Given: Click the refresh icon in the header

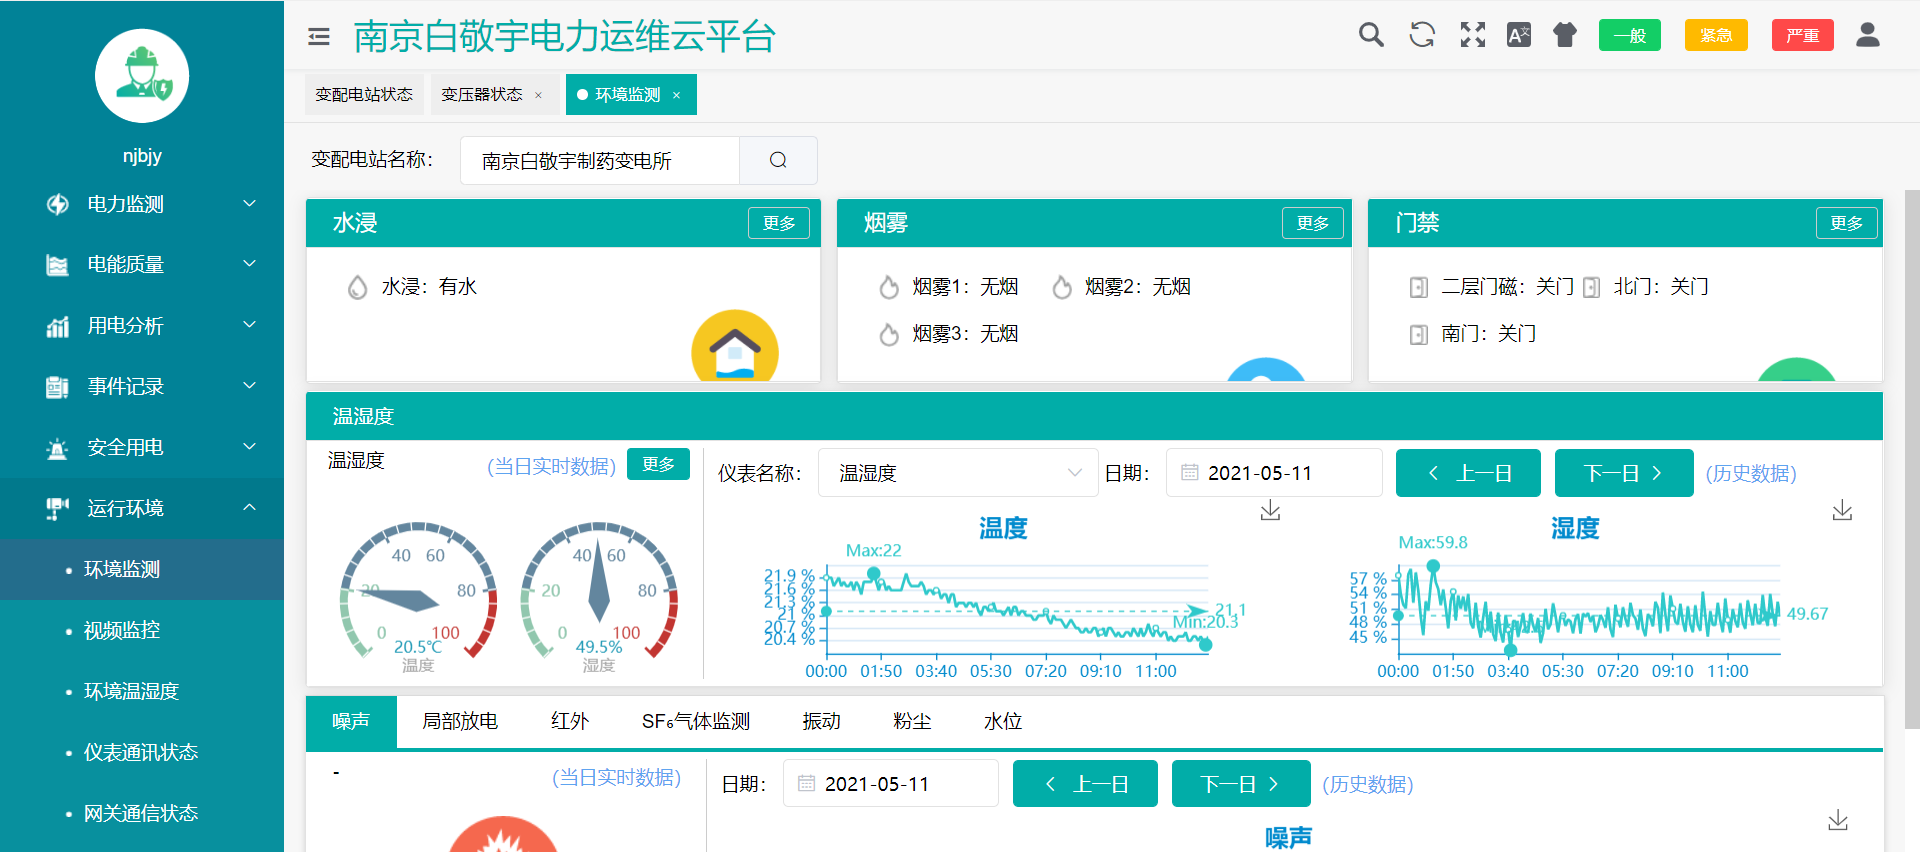Looking at the screenshot, I should 1422,35.
